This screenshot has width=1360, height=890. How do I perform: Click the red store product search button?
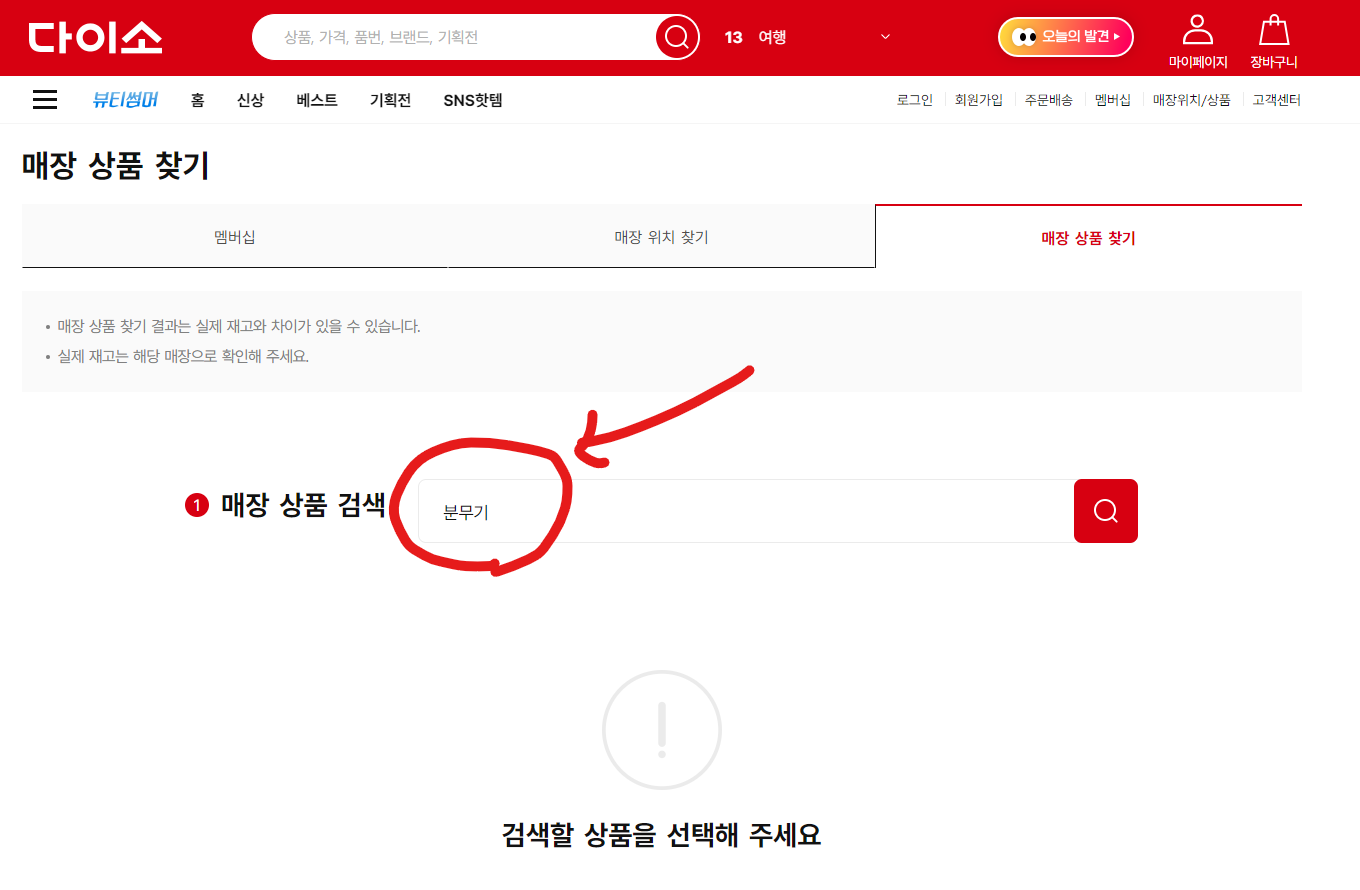[x=1106, y=511]
